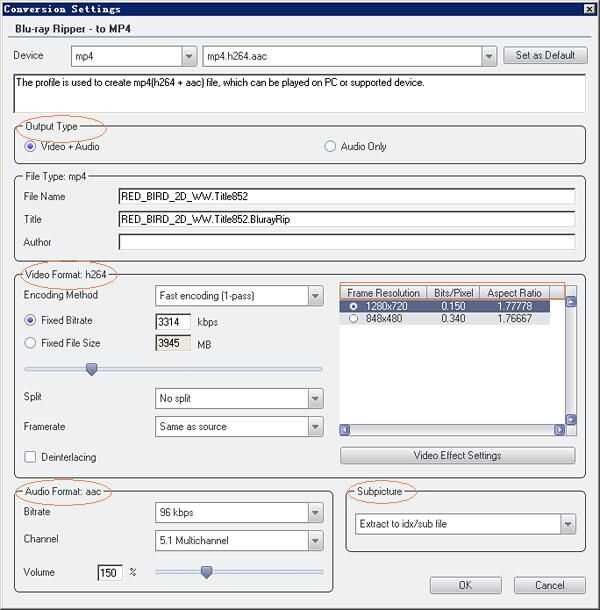
Task: Click the 3945 MB file size field
Action: pyautogui.click(x=173, y=343)
